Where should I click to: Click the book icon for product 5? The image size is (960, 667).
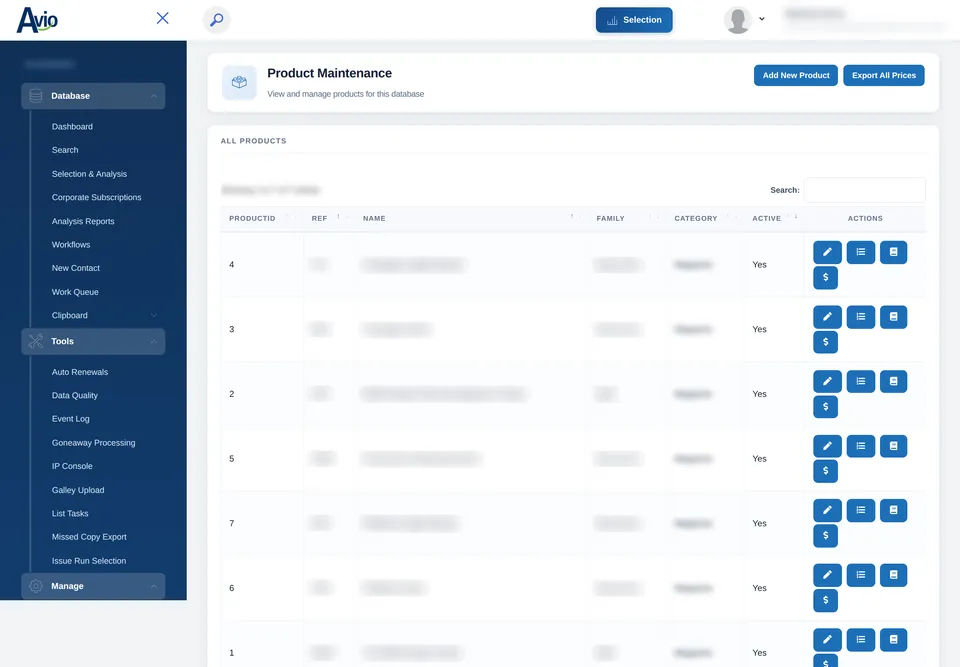click(893, 447)
